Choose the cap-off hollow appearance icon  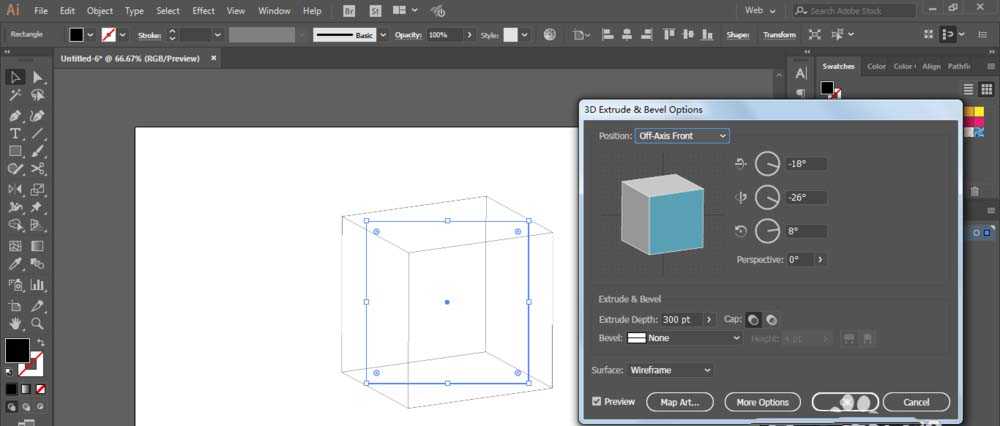[772, 319]
